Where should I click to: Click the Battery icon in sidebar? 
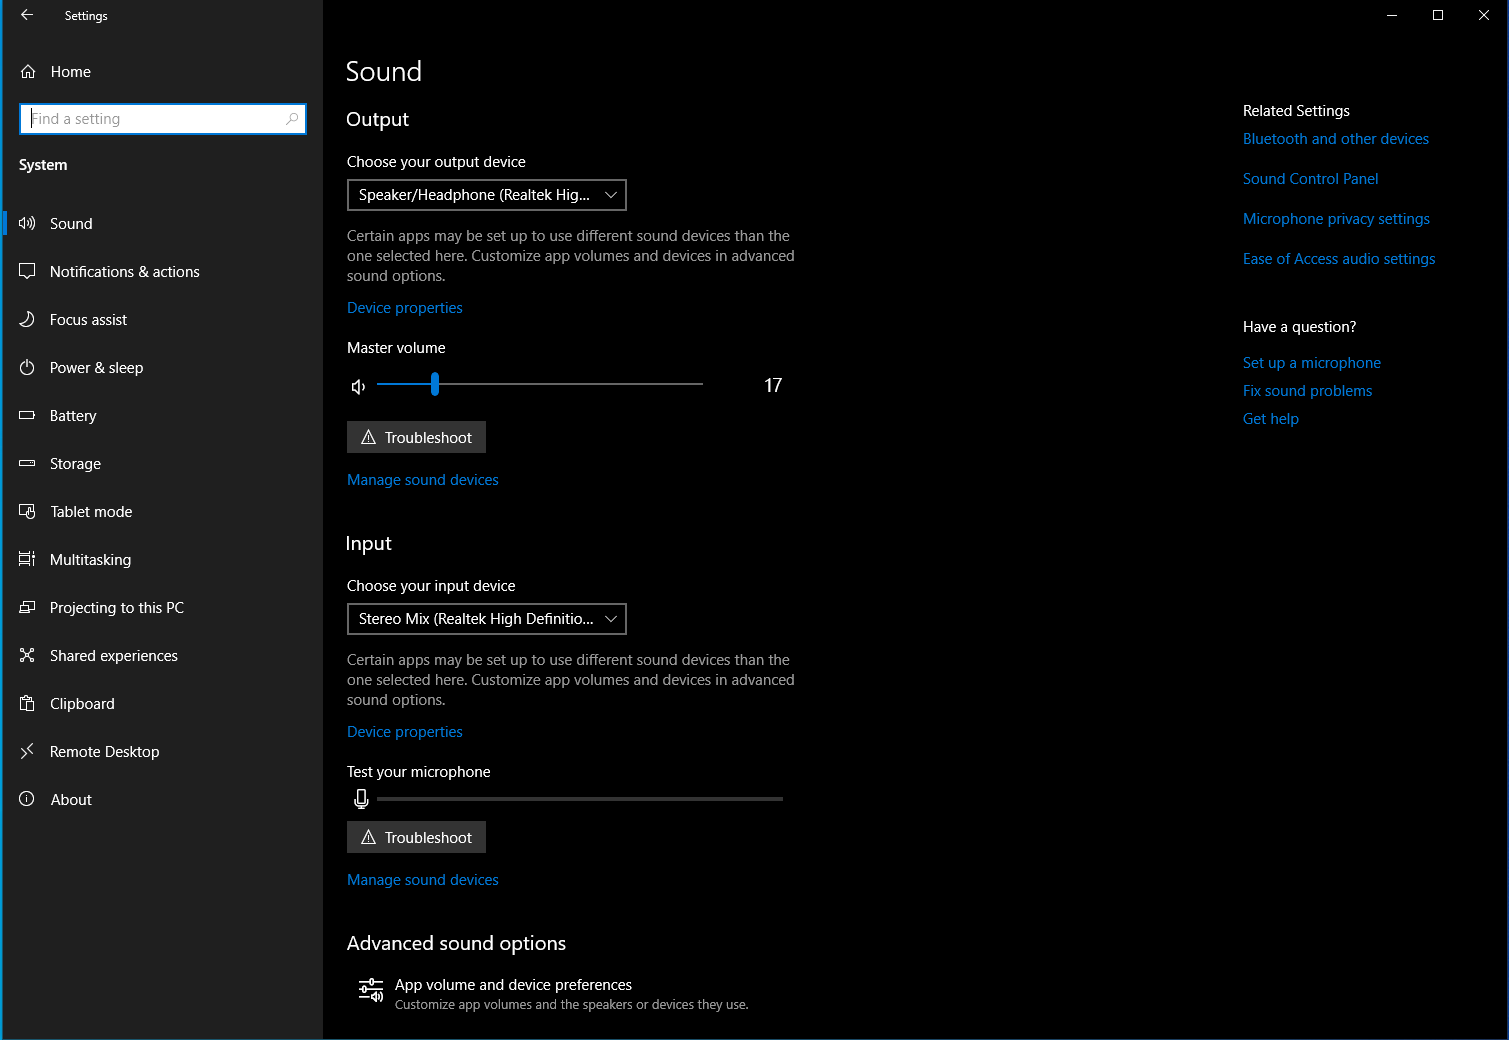(x=27, y=415)
